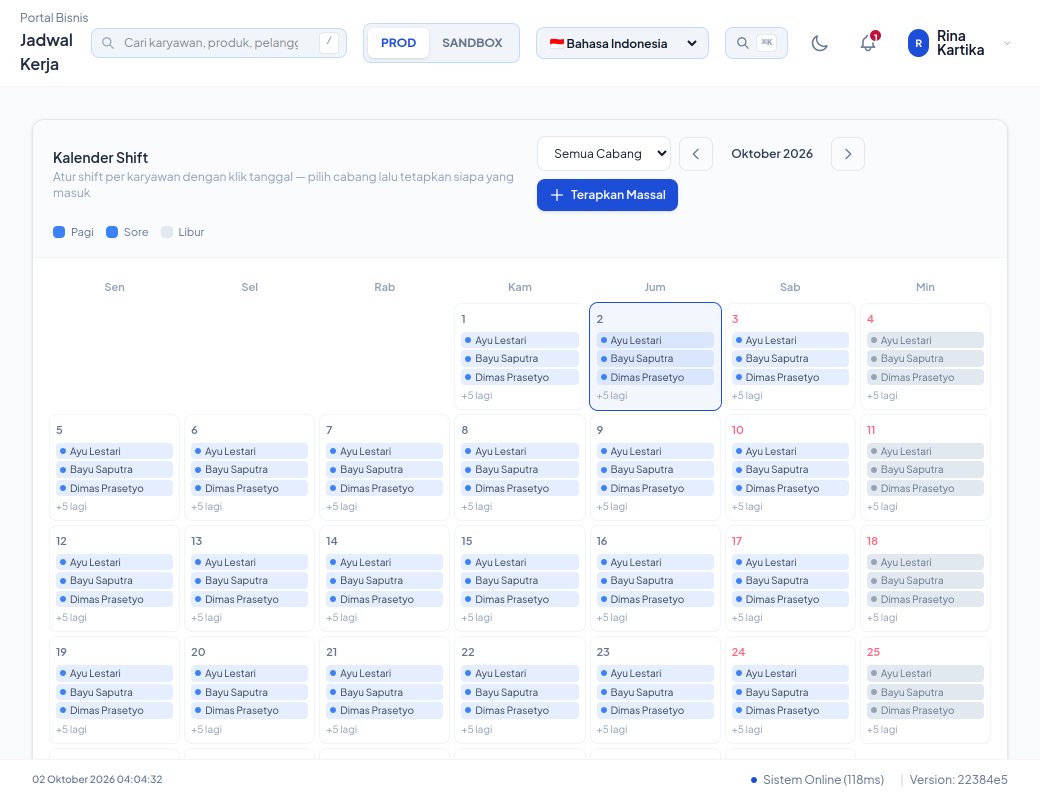
Task: Click Bayu Saputra shift on day 8
Action: [x=519, y=470]
